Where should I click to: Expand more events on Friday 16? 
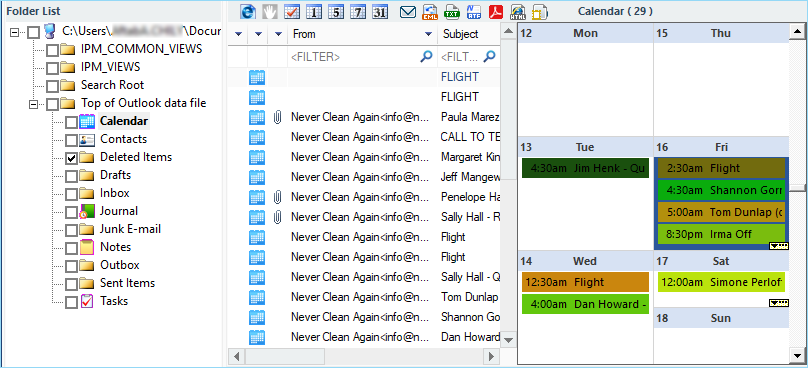click(x=778, y=246)
